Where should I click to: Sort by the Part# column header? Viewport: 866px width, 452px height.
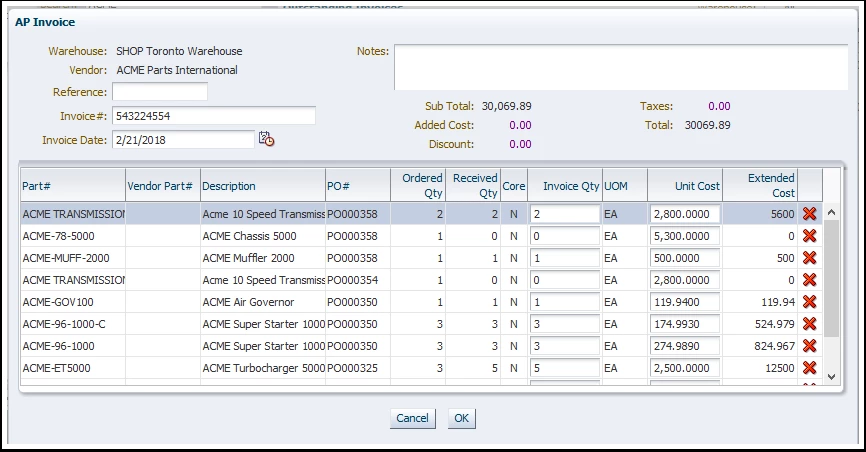[73, 186]
